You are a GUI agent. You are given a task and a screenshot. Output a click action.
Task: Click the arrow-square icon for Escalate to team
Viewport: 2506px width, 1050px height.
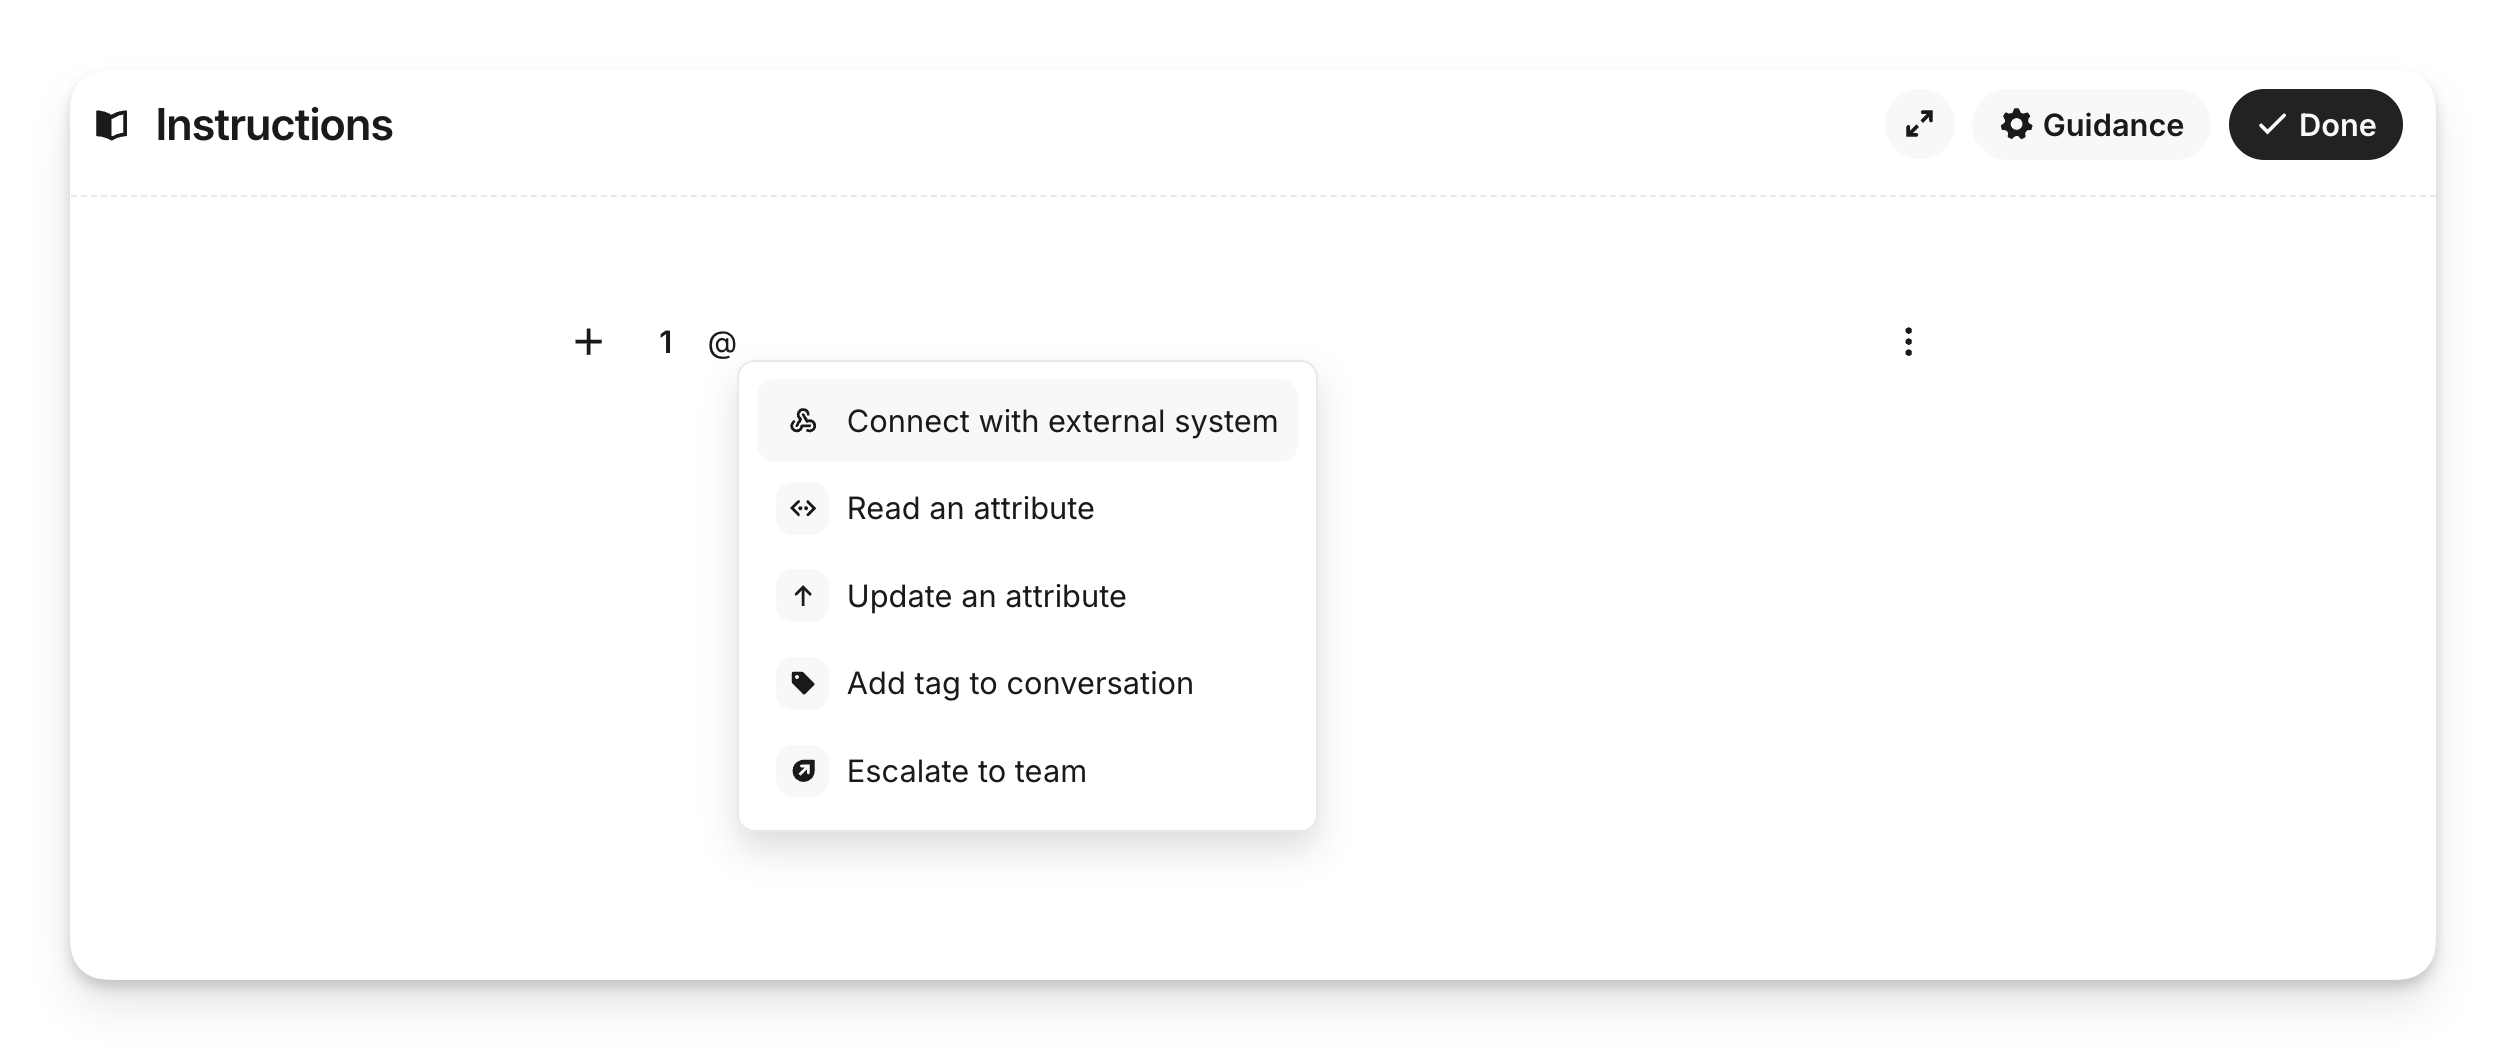point(802,771)
